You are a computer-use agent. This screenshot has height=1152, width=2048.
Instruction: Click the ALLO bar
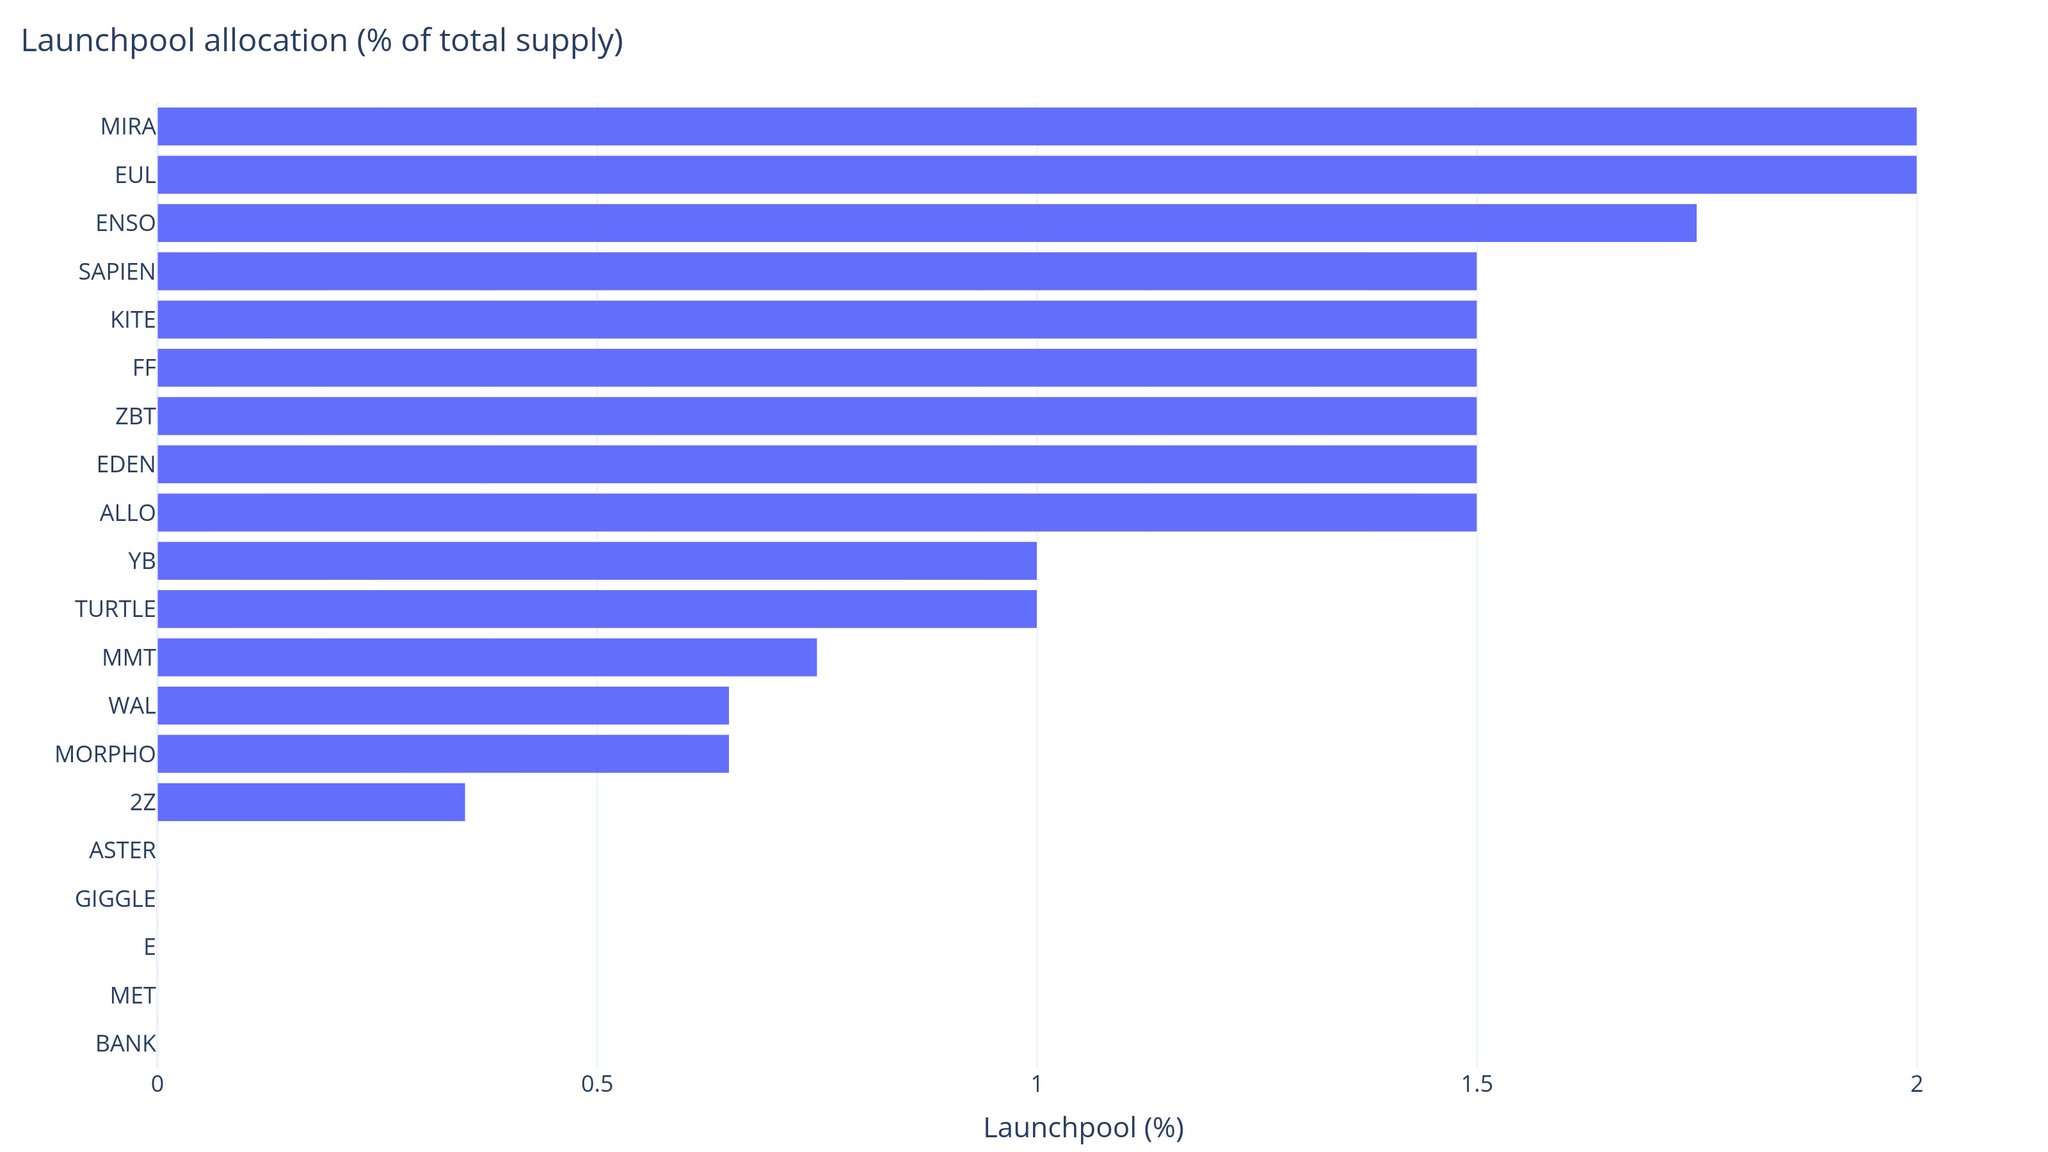click(816, 513)
